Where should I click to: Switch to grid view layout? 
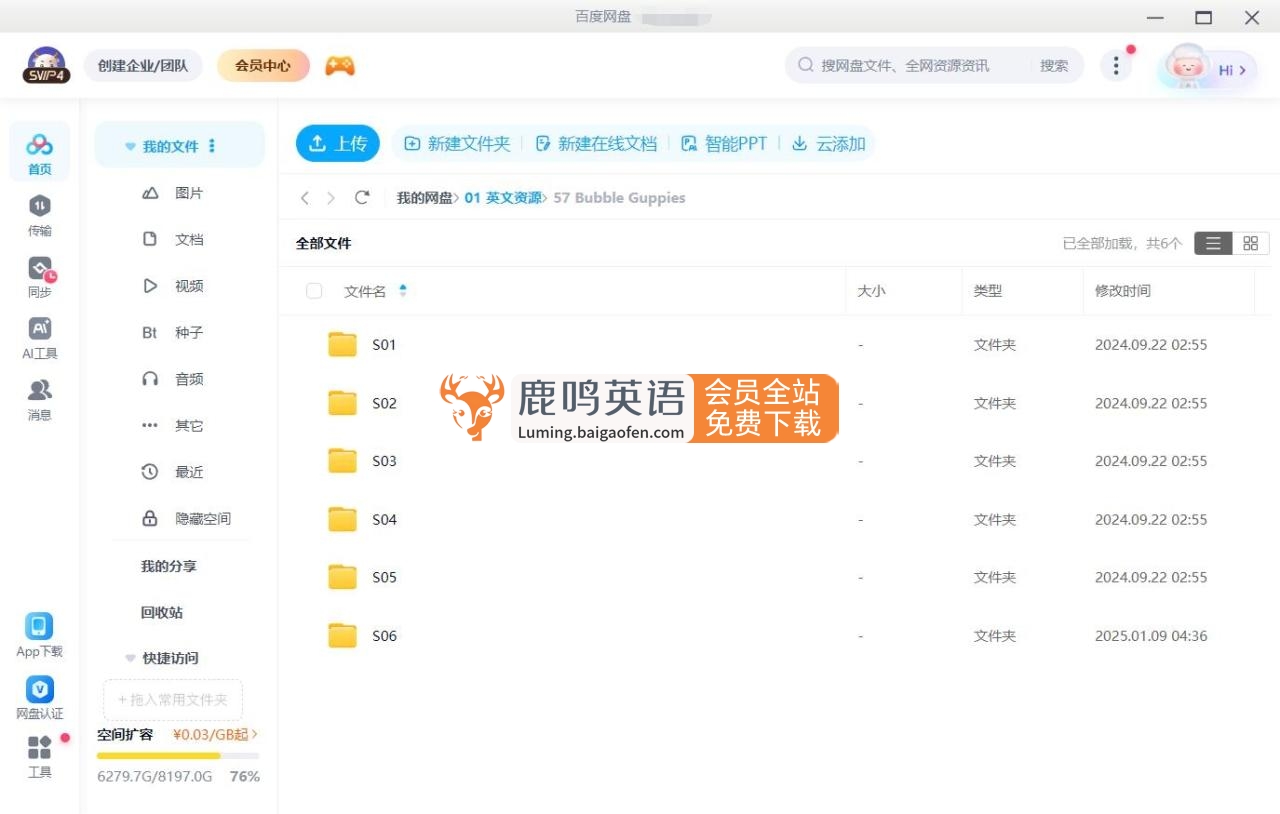(1250, 243)
